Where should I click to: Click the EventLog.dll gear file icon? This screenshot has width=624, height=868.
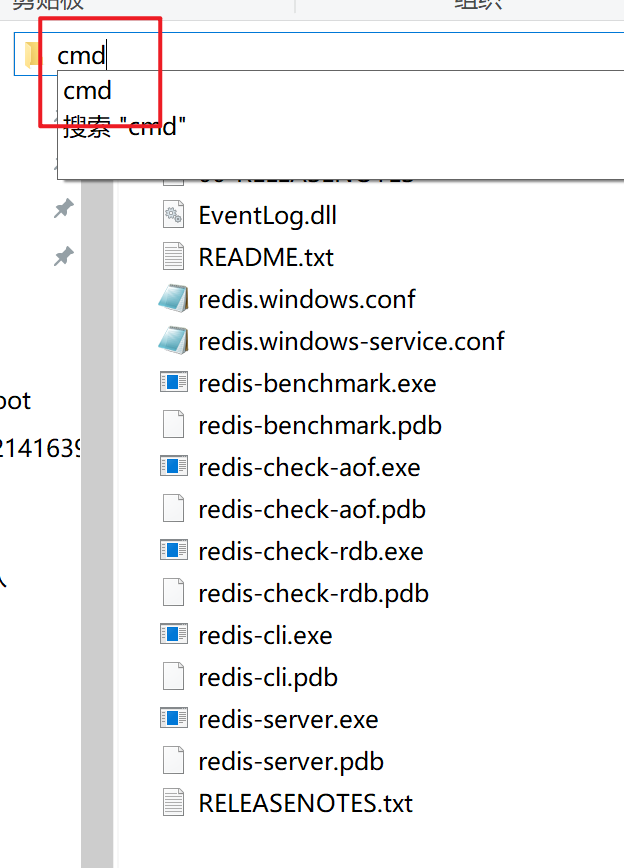173,215
